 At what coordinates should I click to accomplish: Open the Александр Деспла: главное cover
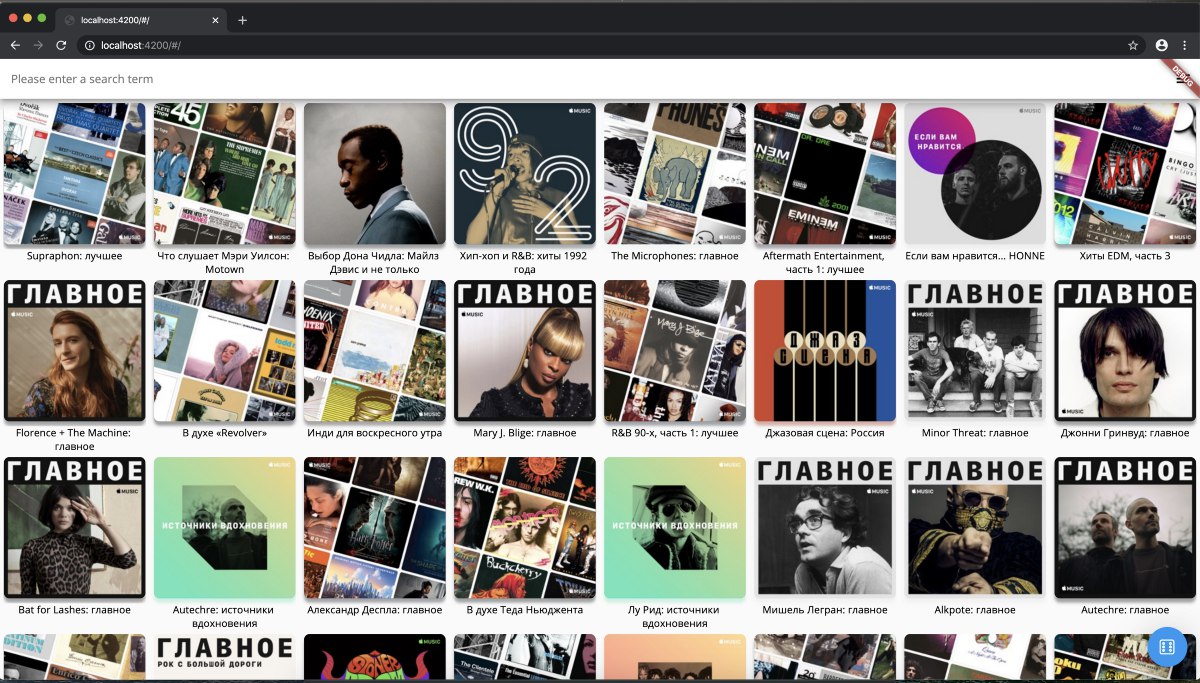click(375, 528)
